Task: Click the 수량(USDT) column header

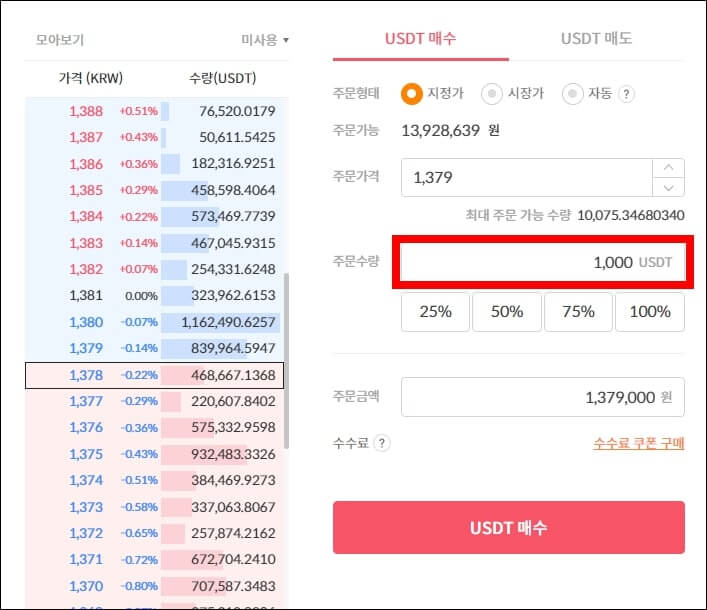Action: (223, 78)
